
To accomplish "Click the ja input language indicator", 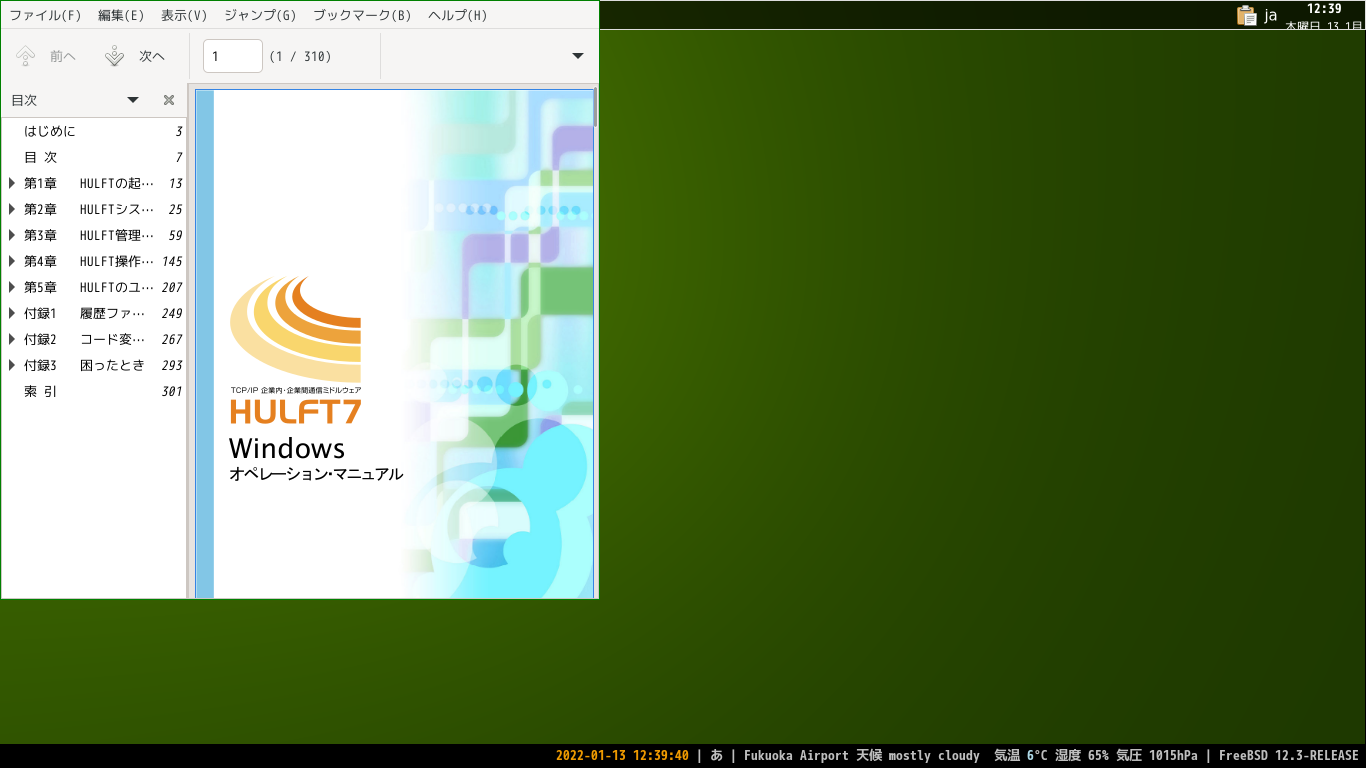I will [x=1270, y=15].
